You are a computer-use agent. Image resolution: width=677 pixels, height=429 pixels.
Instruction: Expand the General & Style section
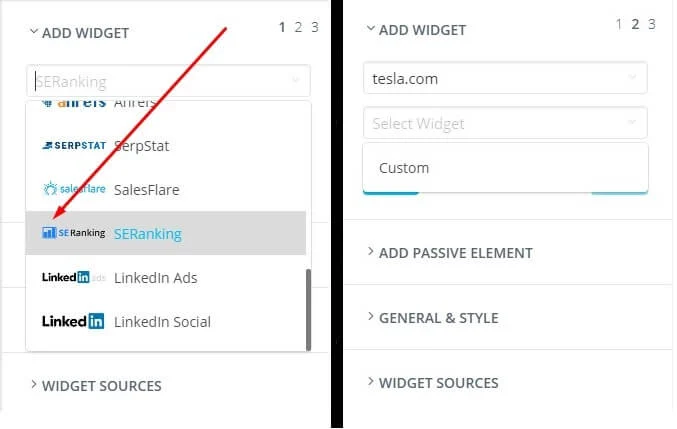pos(438,318)
